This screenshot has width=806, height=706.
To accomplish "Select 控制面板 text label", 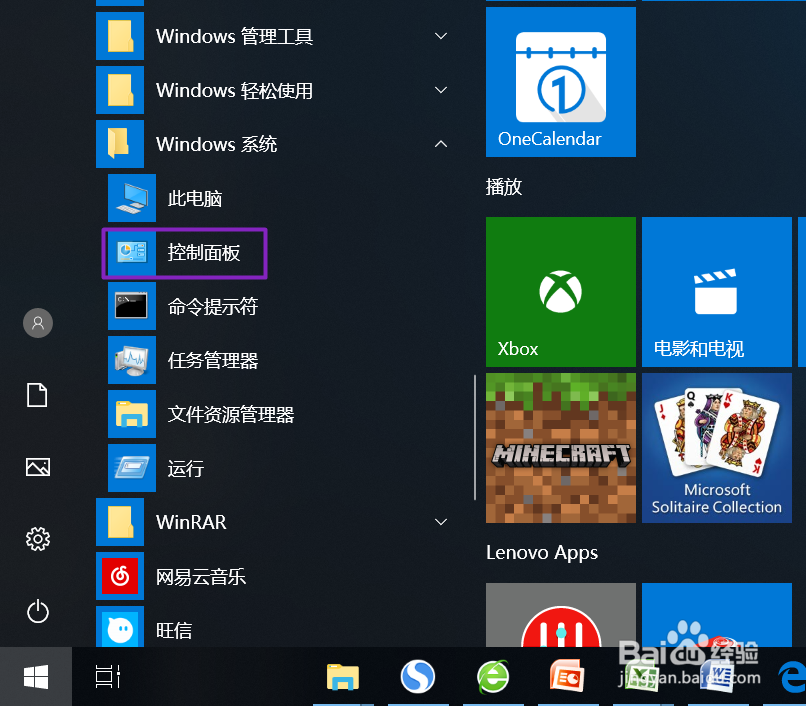I will 204,252.
